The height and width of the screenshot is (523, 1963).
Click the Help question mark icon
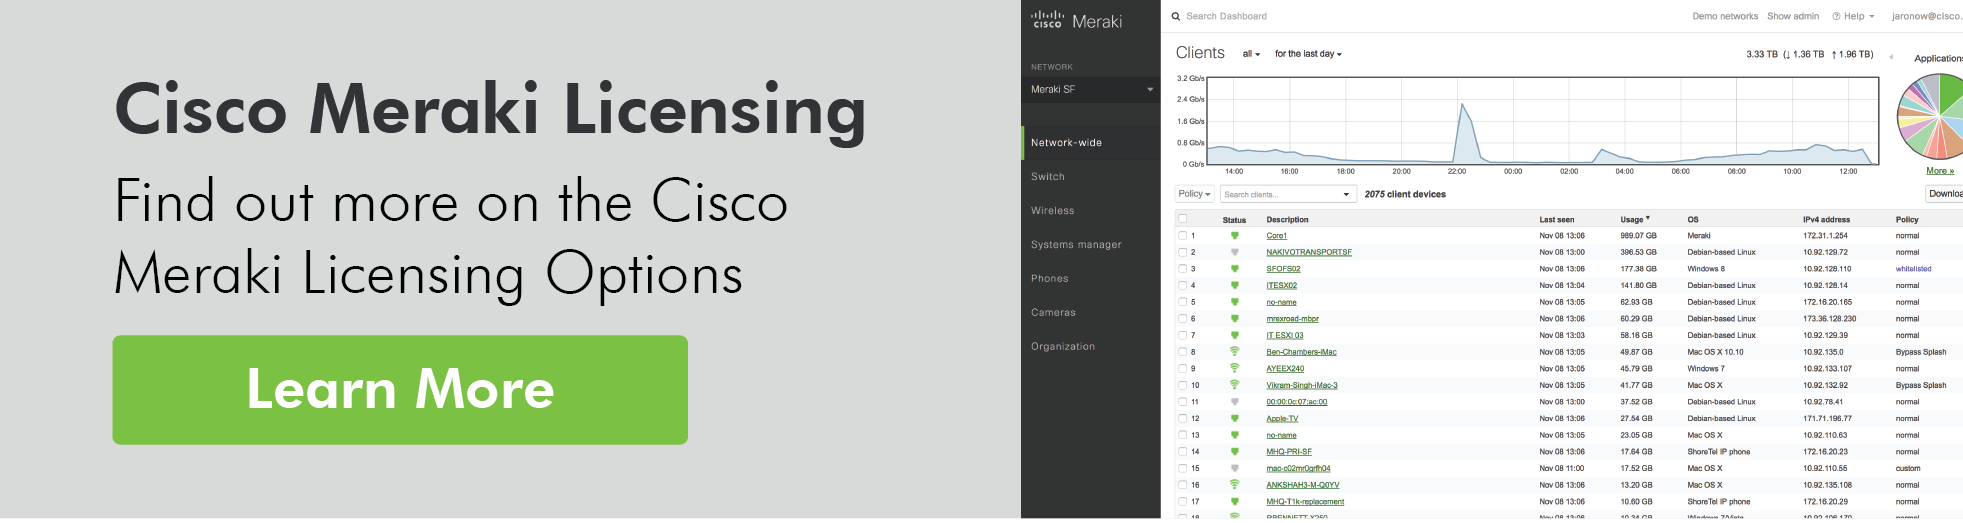pos(1836,16)
